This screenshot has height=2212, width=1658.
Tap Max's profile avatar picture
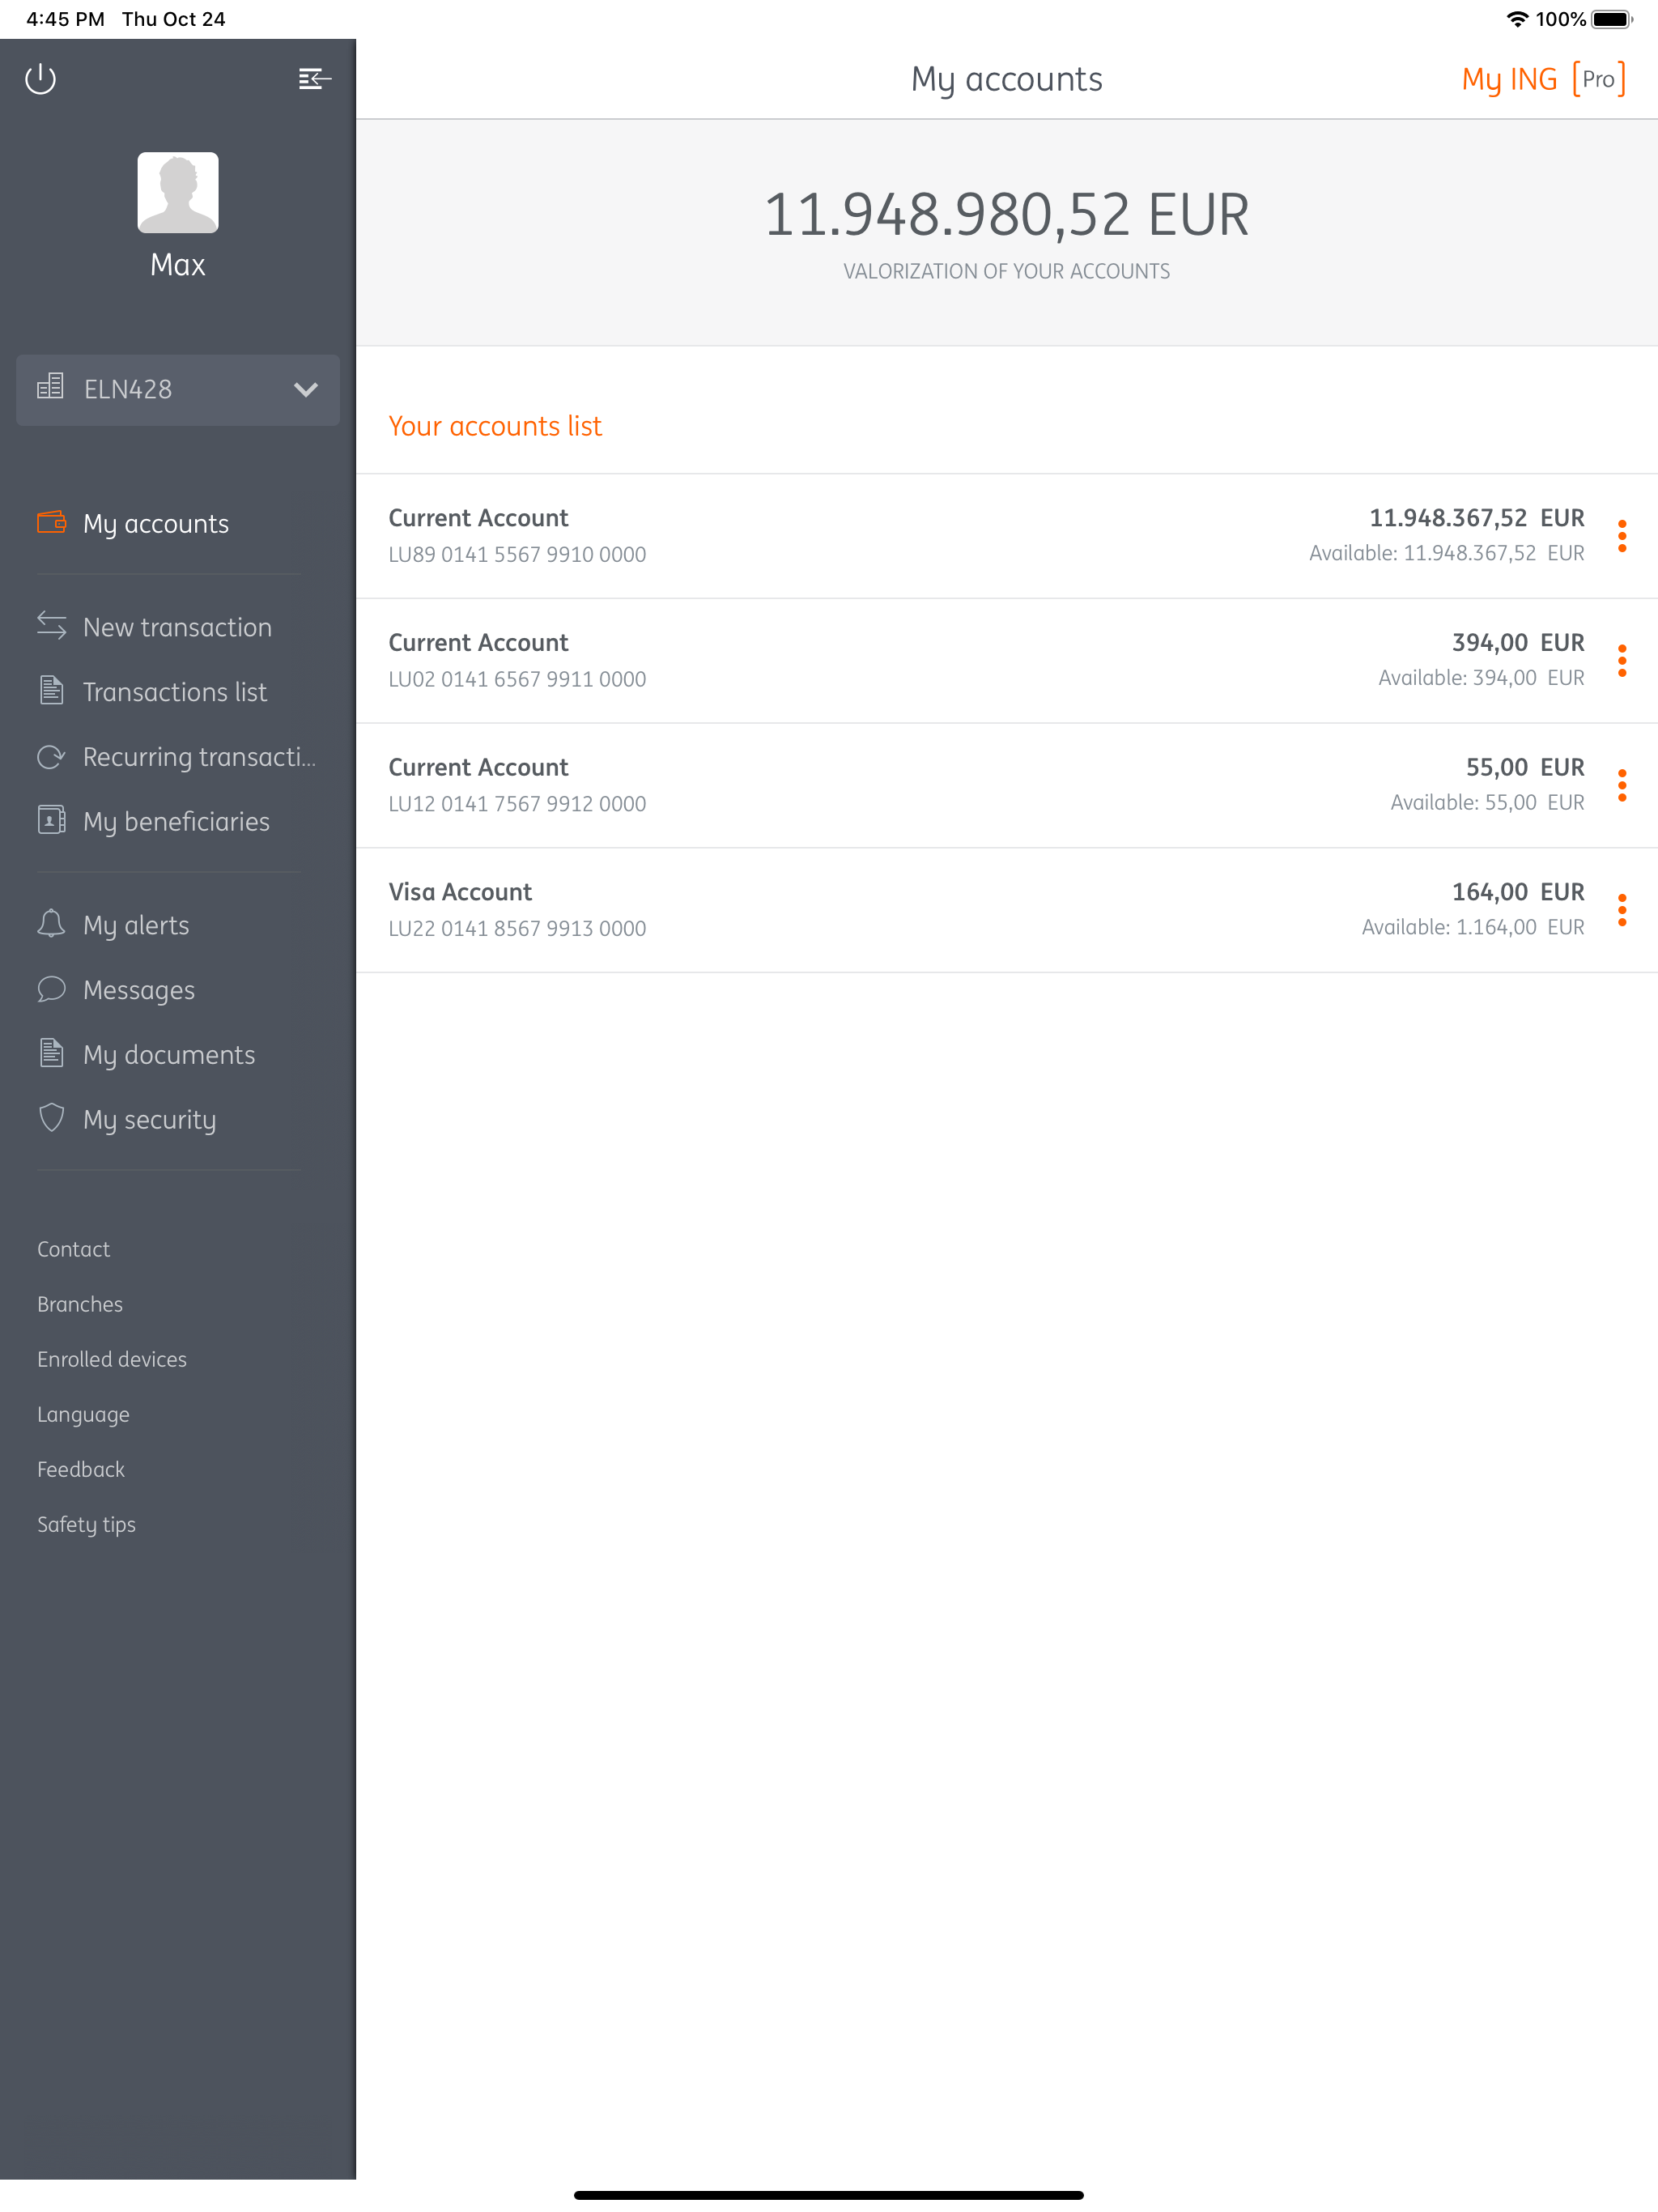pos(178,192)
